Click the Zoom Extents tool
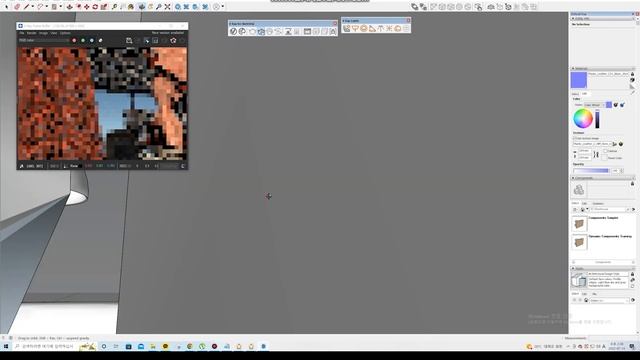640x360 pixels. 167,7
